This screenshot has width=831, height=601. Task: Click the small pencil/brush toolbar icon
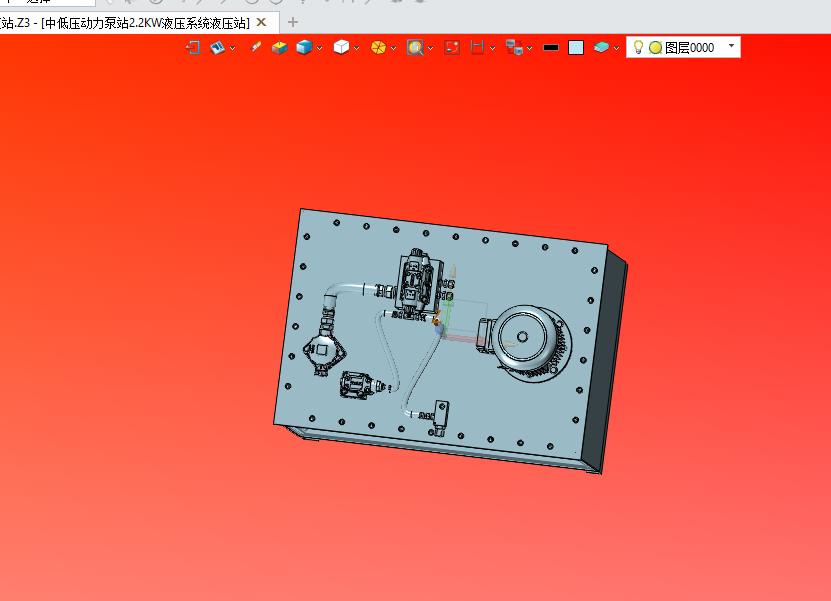[256, 47]
